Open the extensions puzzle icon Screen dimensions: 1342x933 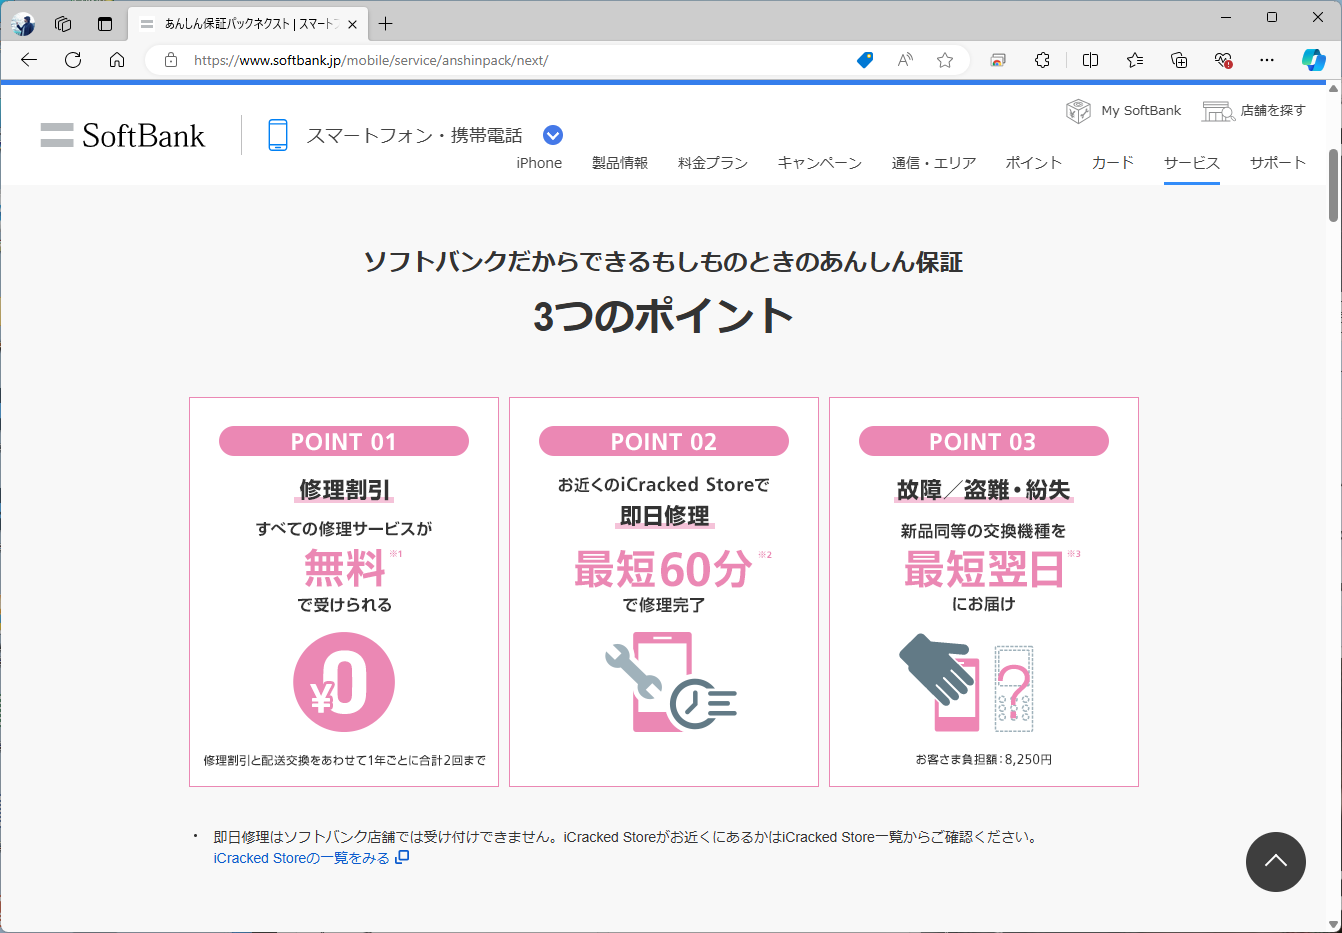[1042, 60]
